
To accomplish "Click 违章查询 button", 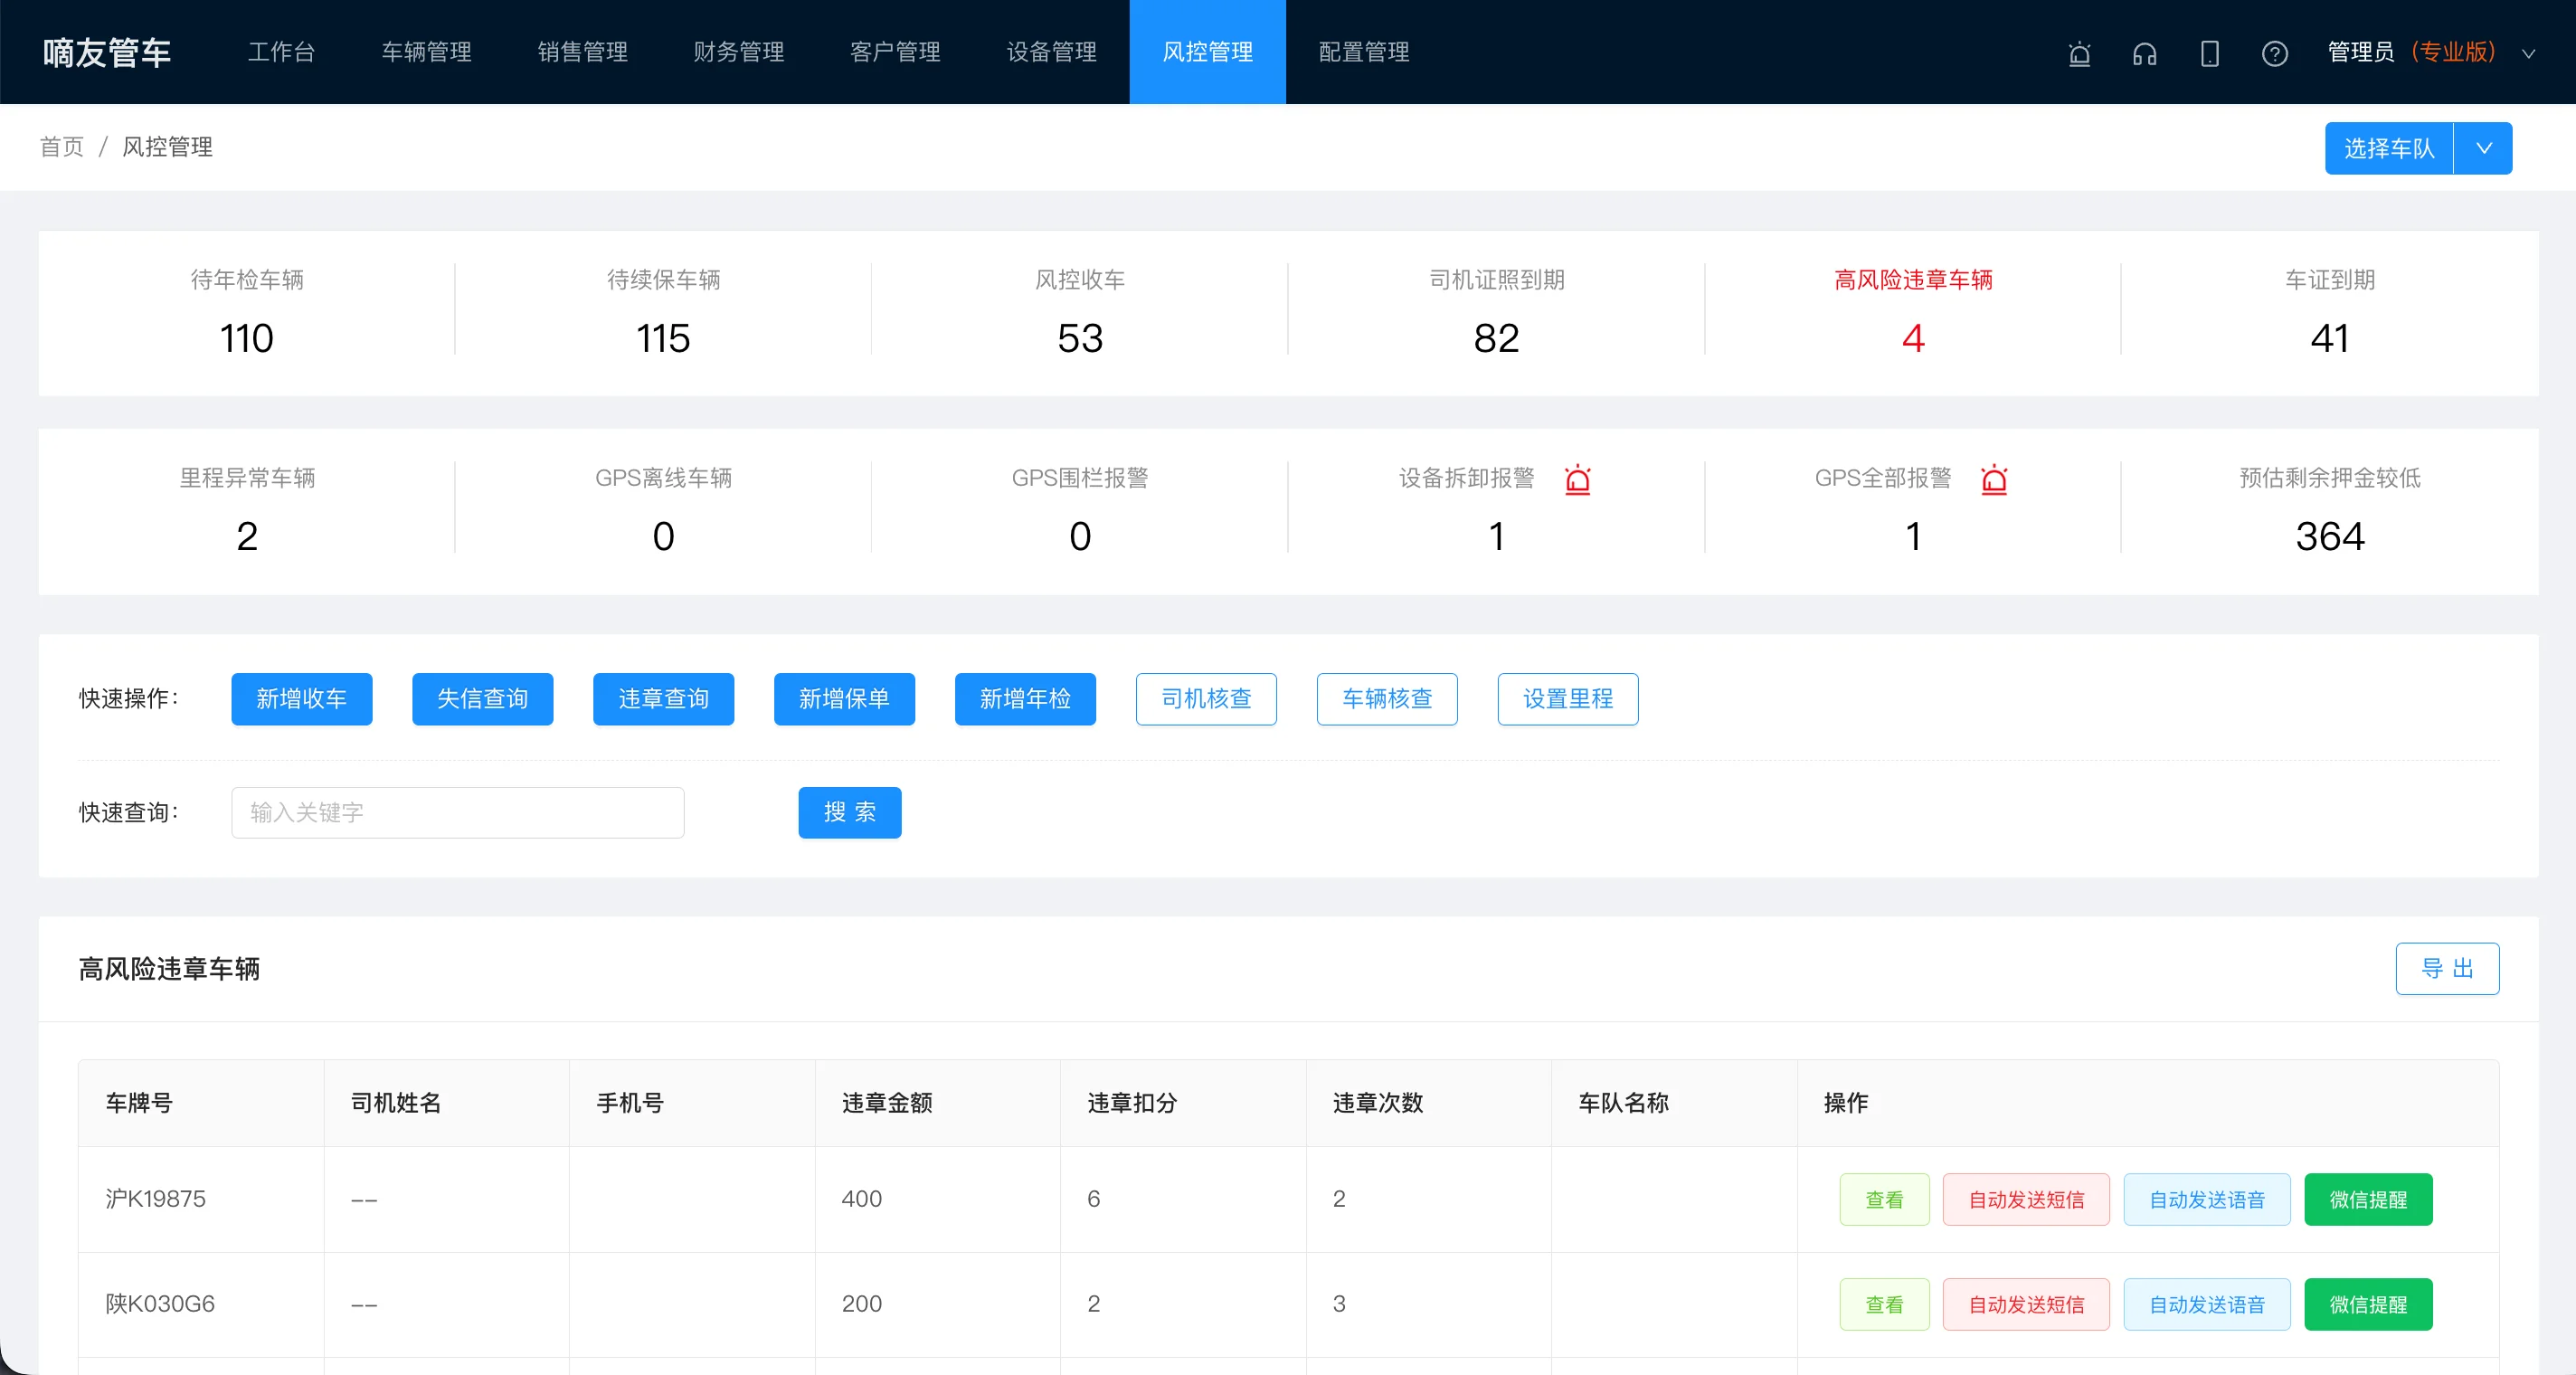I will (x=664, y=699).
